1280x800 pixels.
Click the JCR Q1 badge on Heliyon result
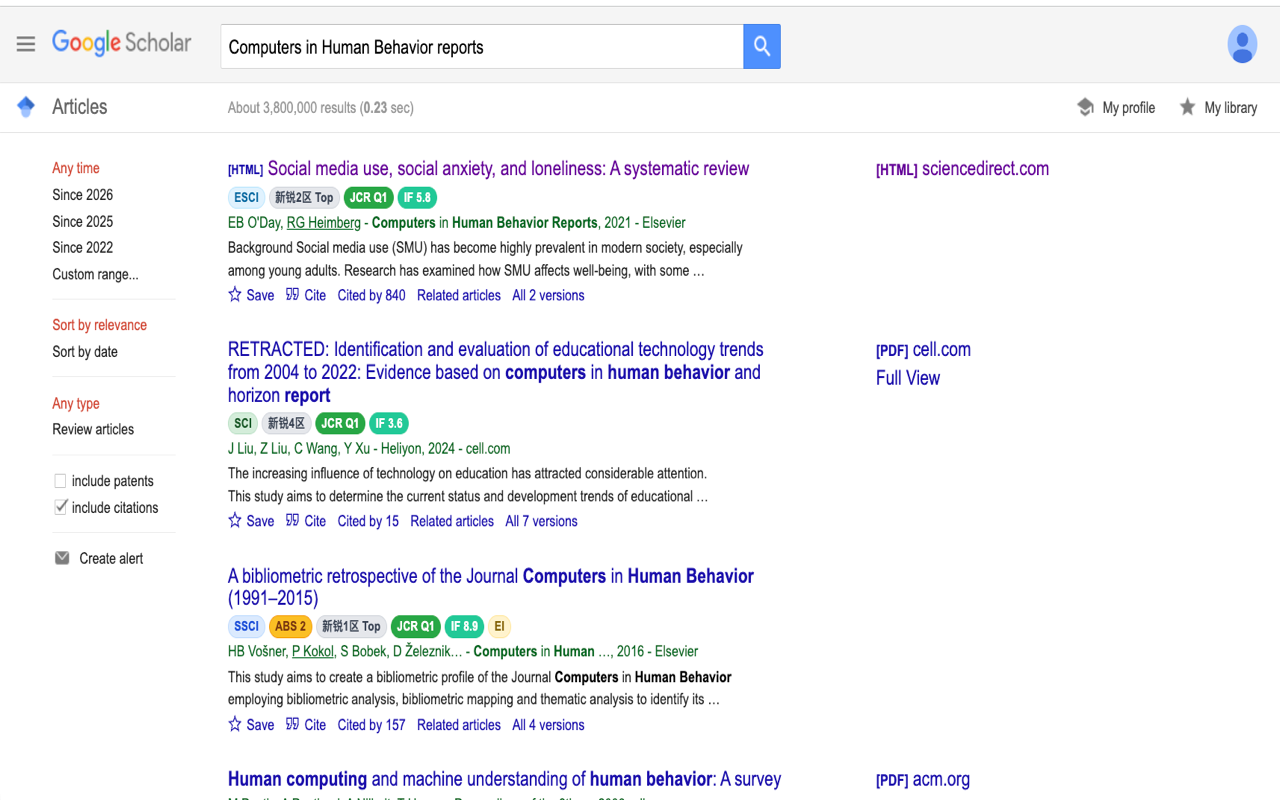341,423
